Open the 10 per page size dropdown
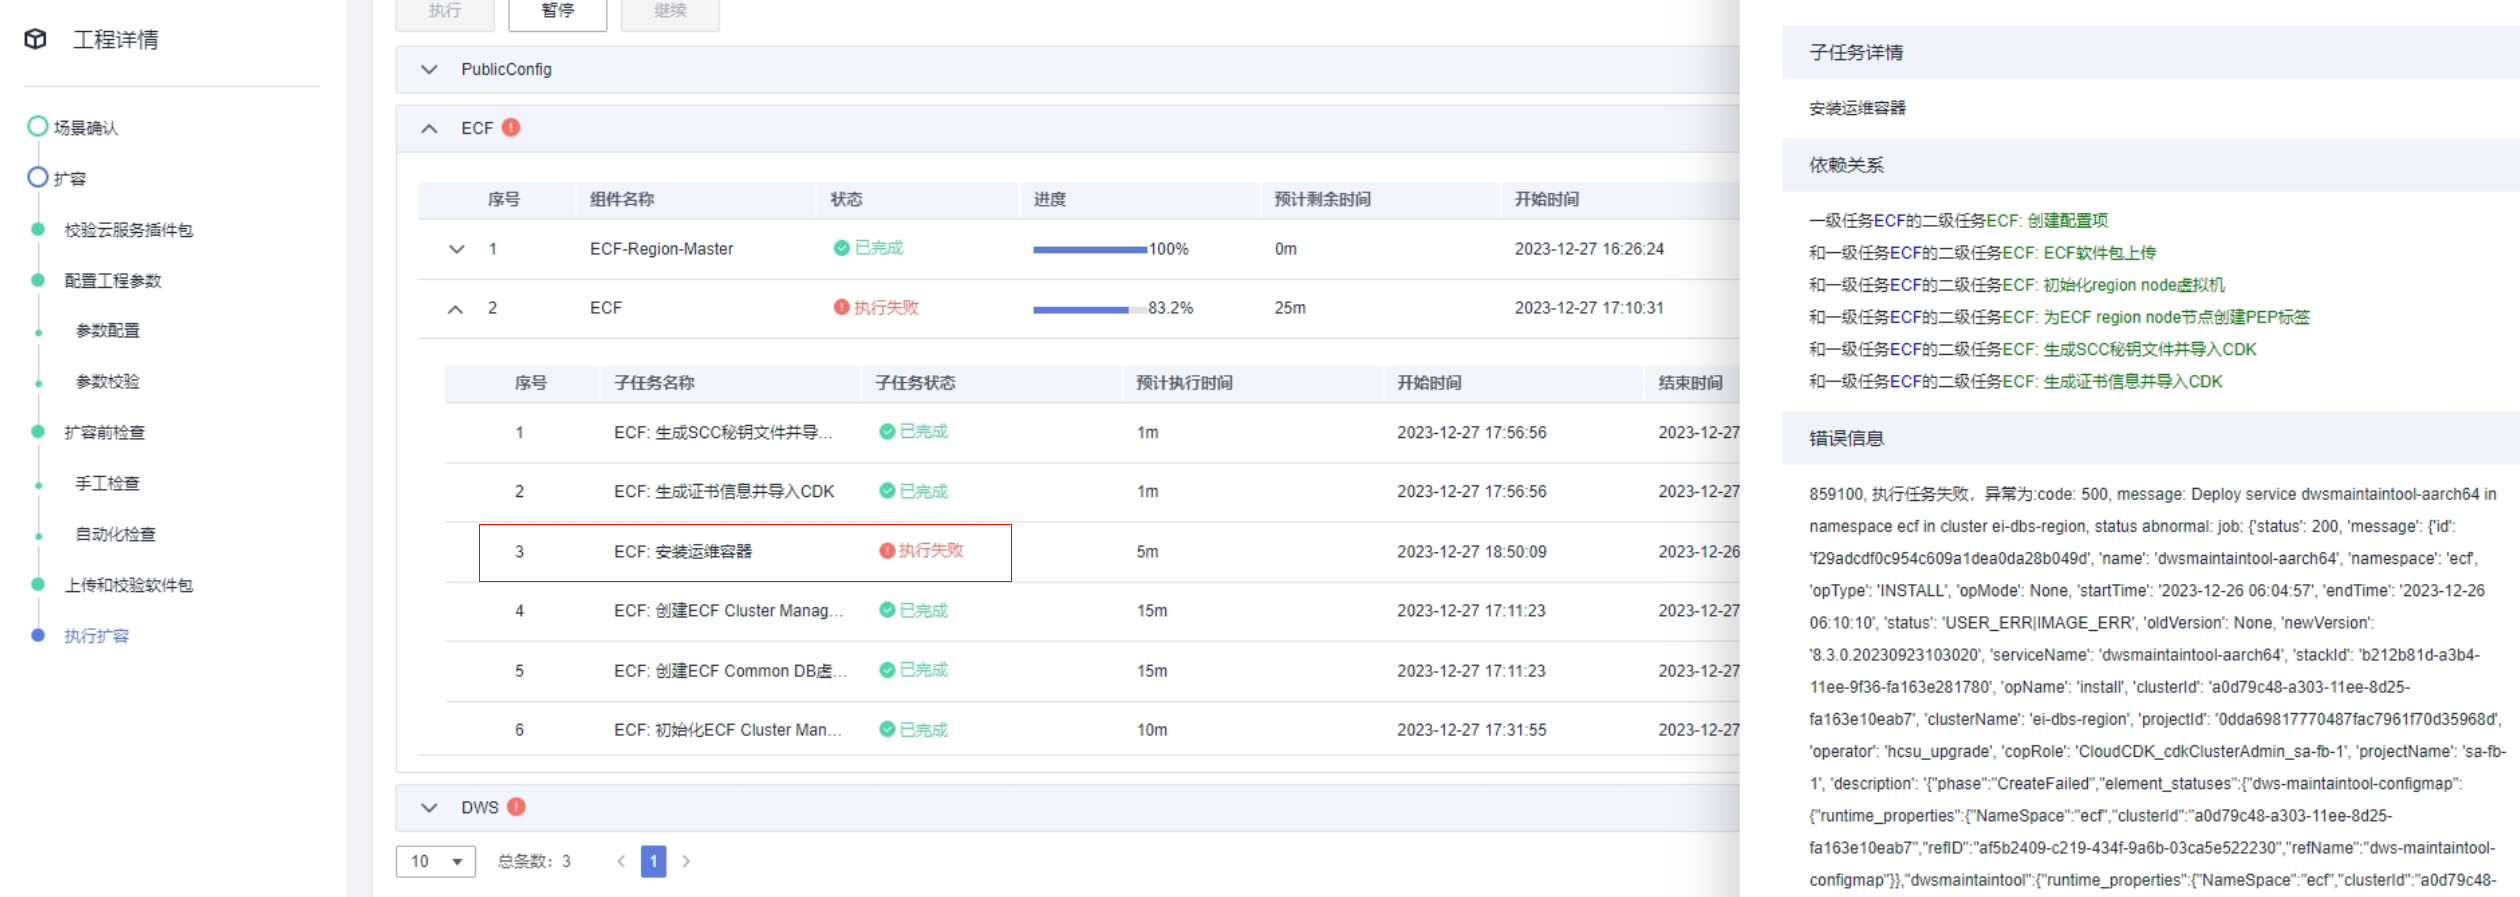This screenshot has width=2520, height=897. point(436,861)
